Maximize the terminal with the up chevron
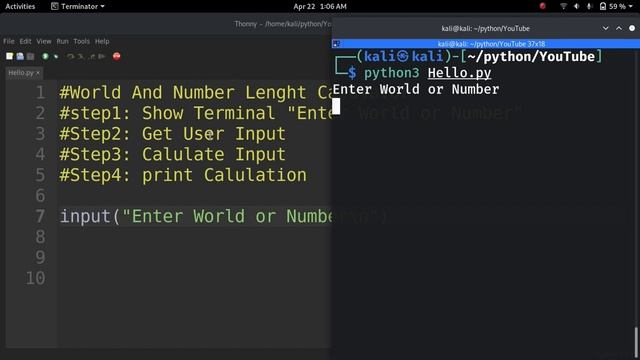640x360 pixels. point(619,28)
